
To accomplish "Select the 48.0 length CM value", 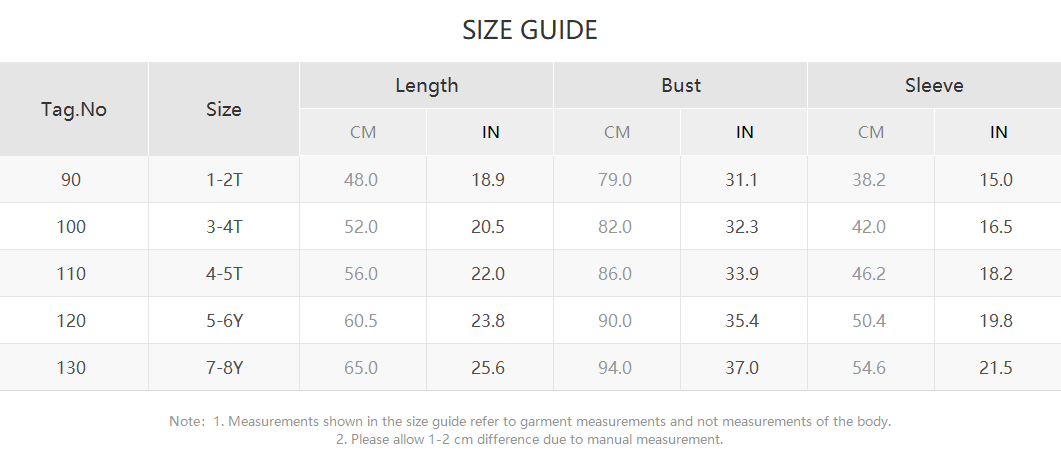I will point(361,180).
